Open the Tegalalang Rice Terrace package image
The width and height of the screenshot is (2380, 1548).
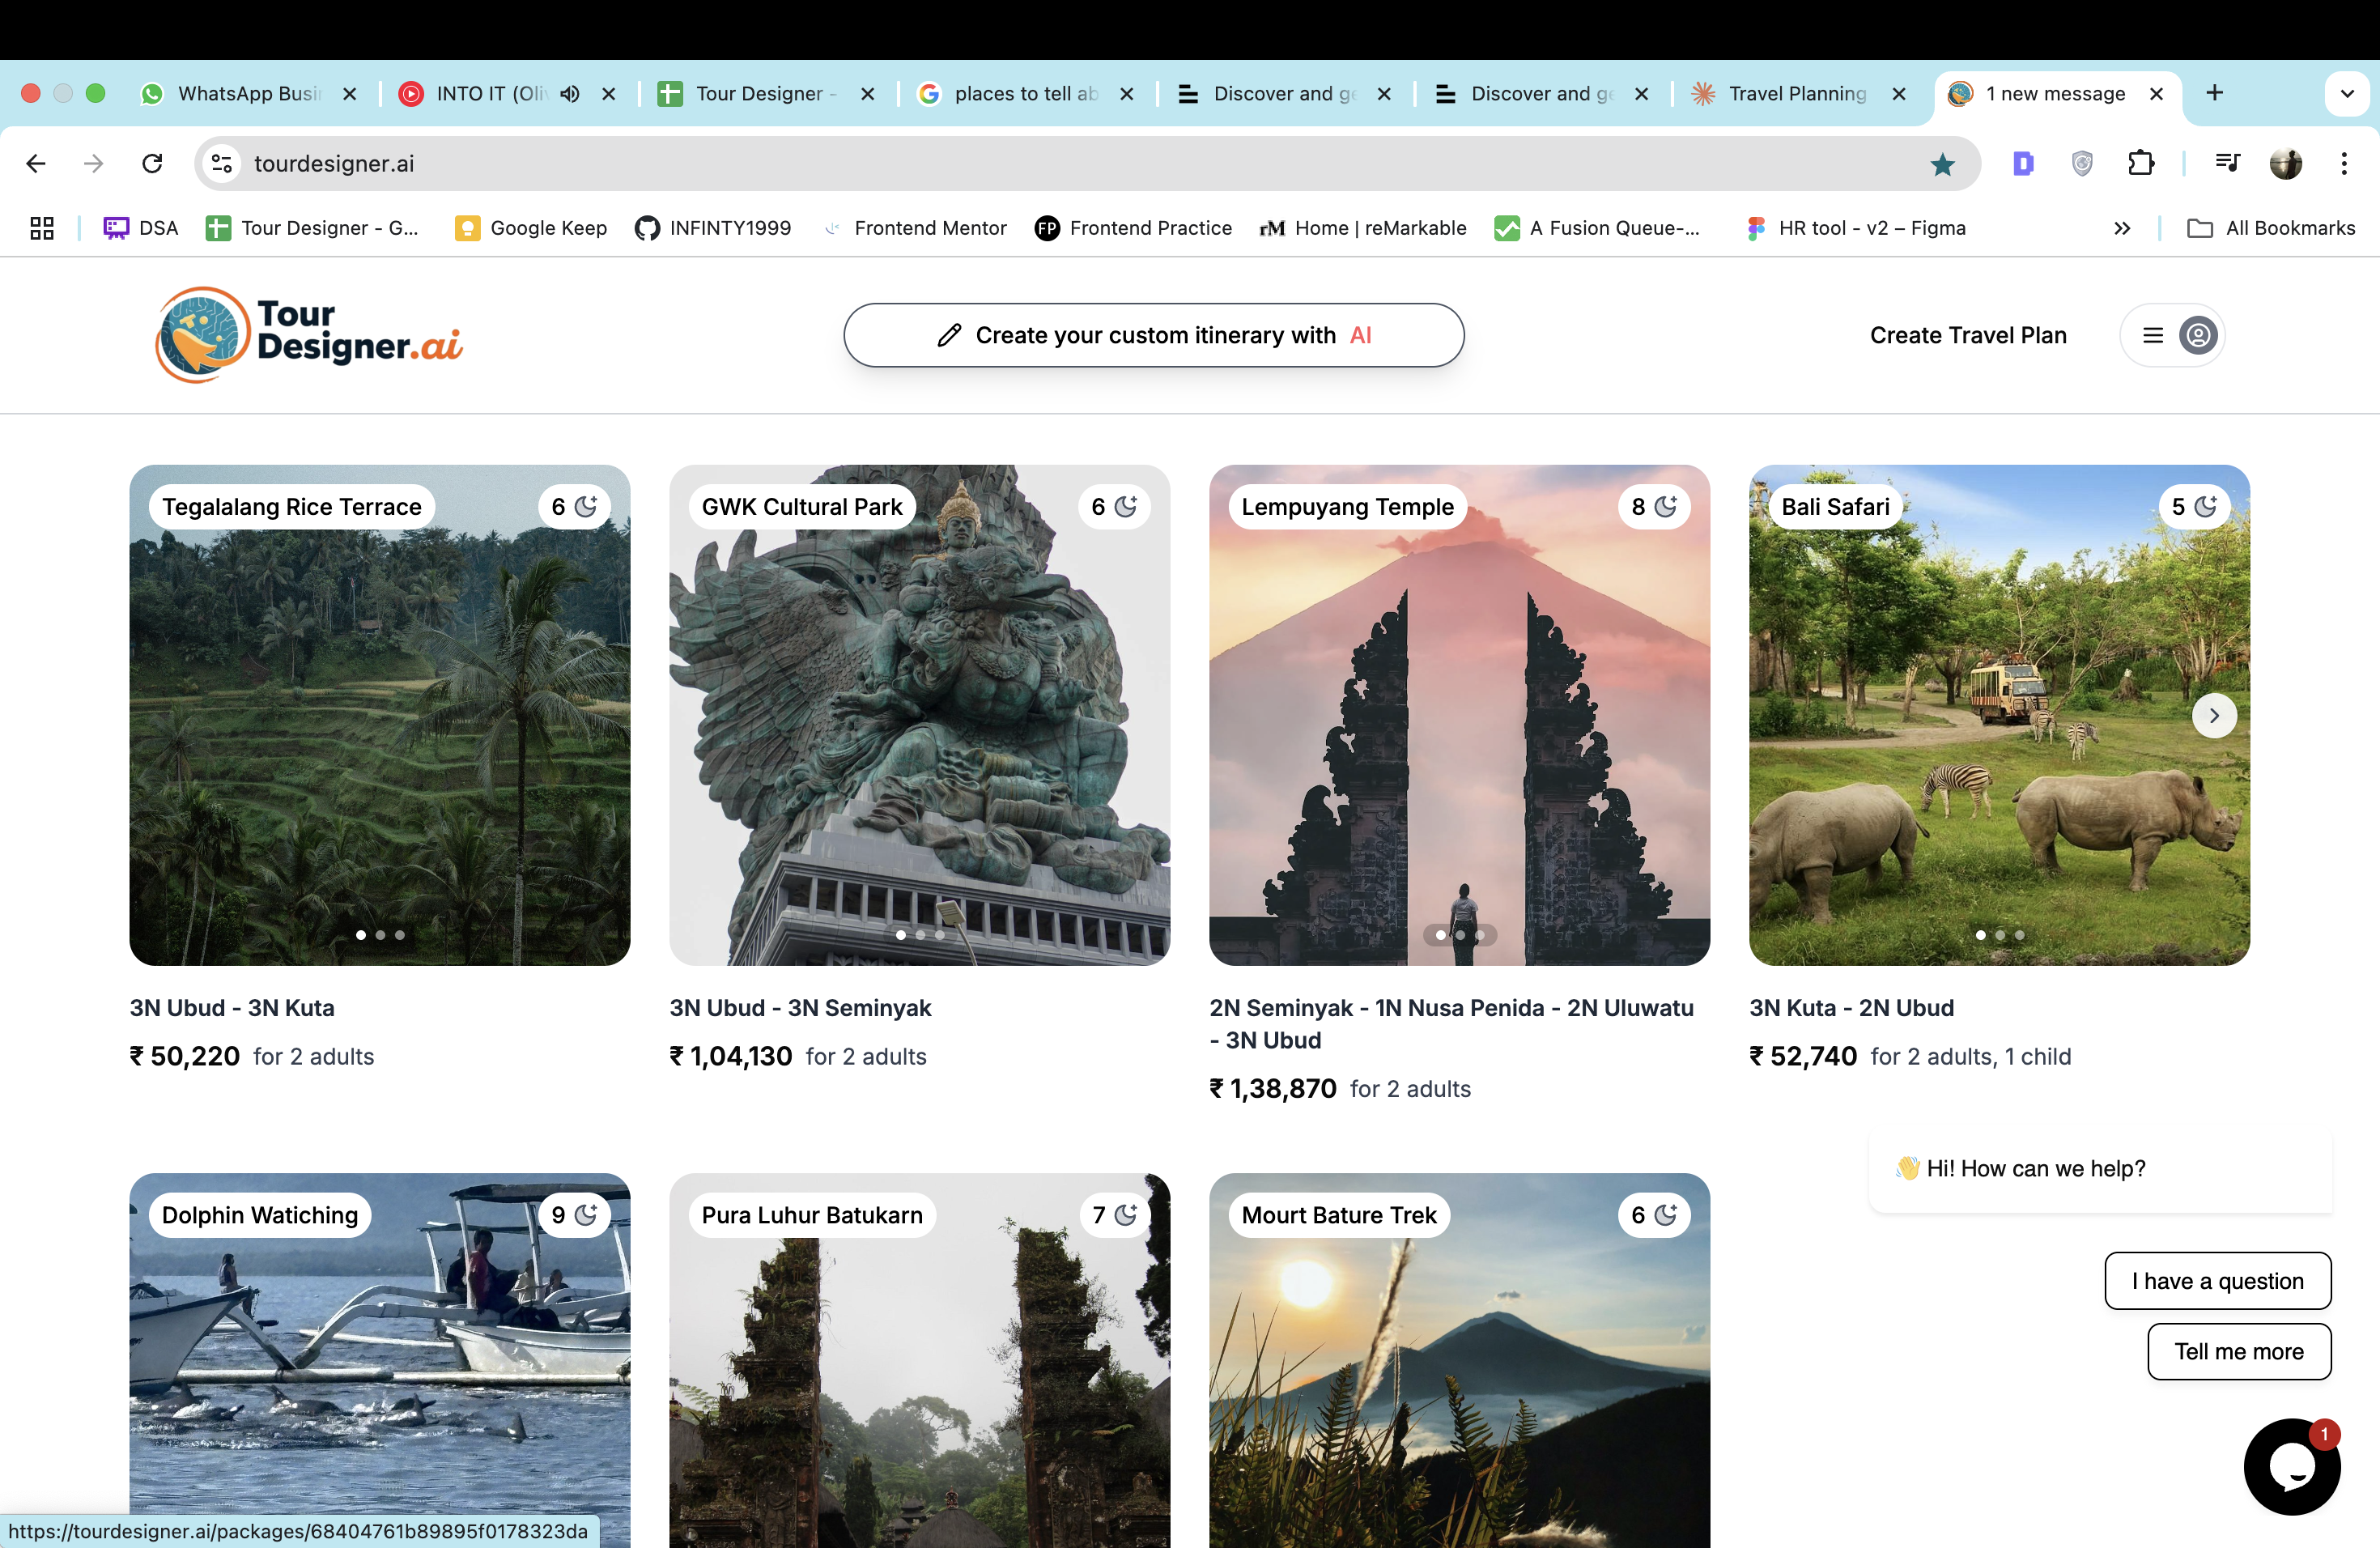point(380,715)
